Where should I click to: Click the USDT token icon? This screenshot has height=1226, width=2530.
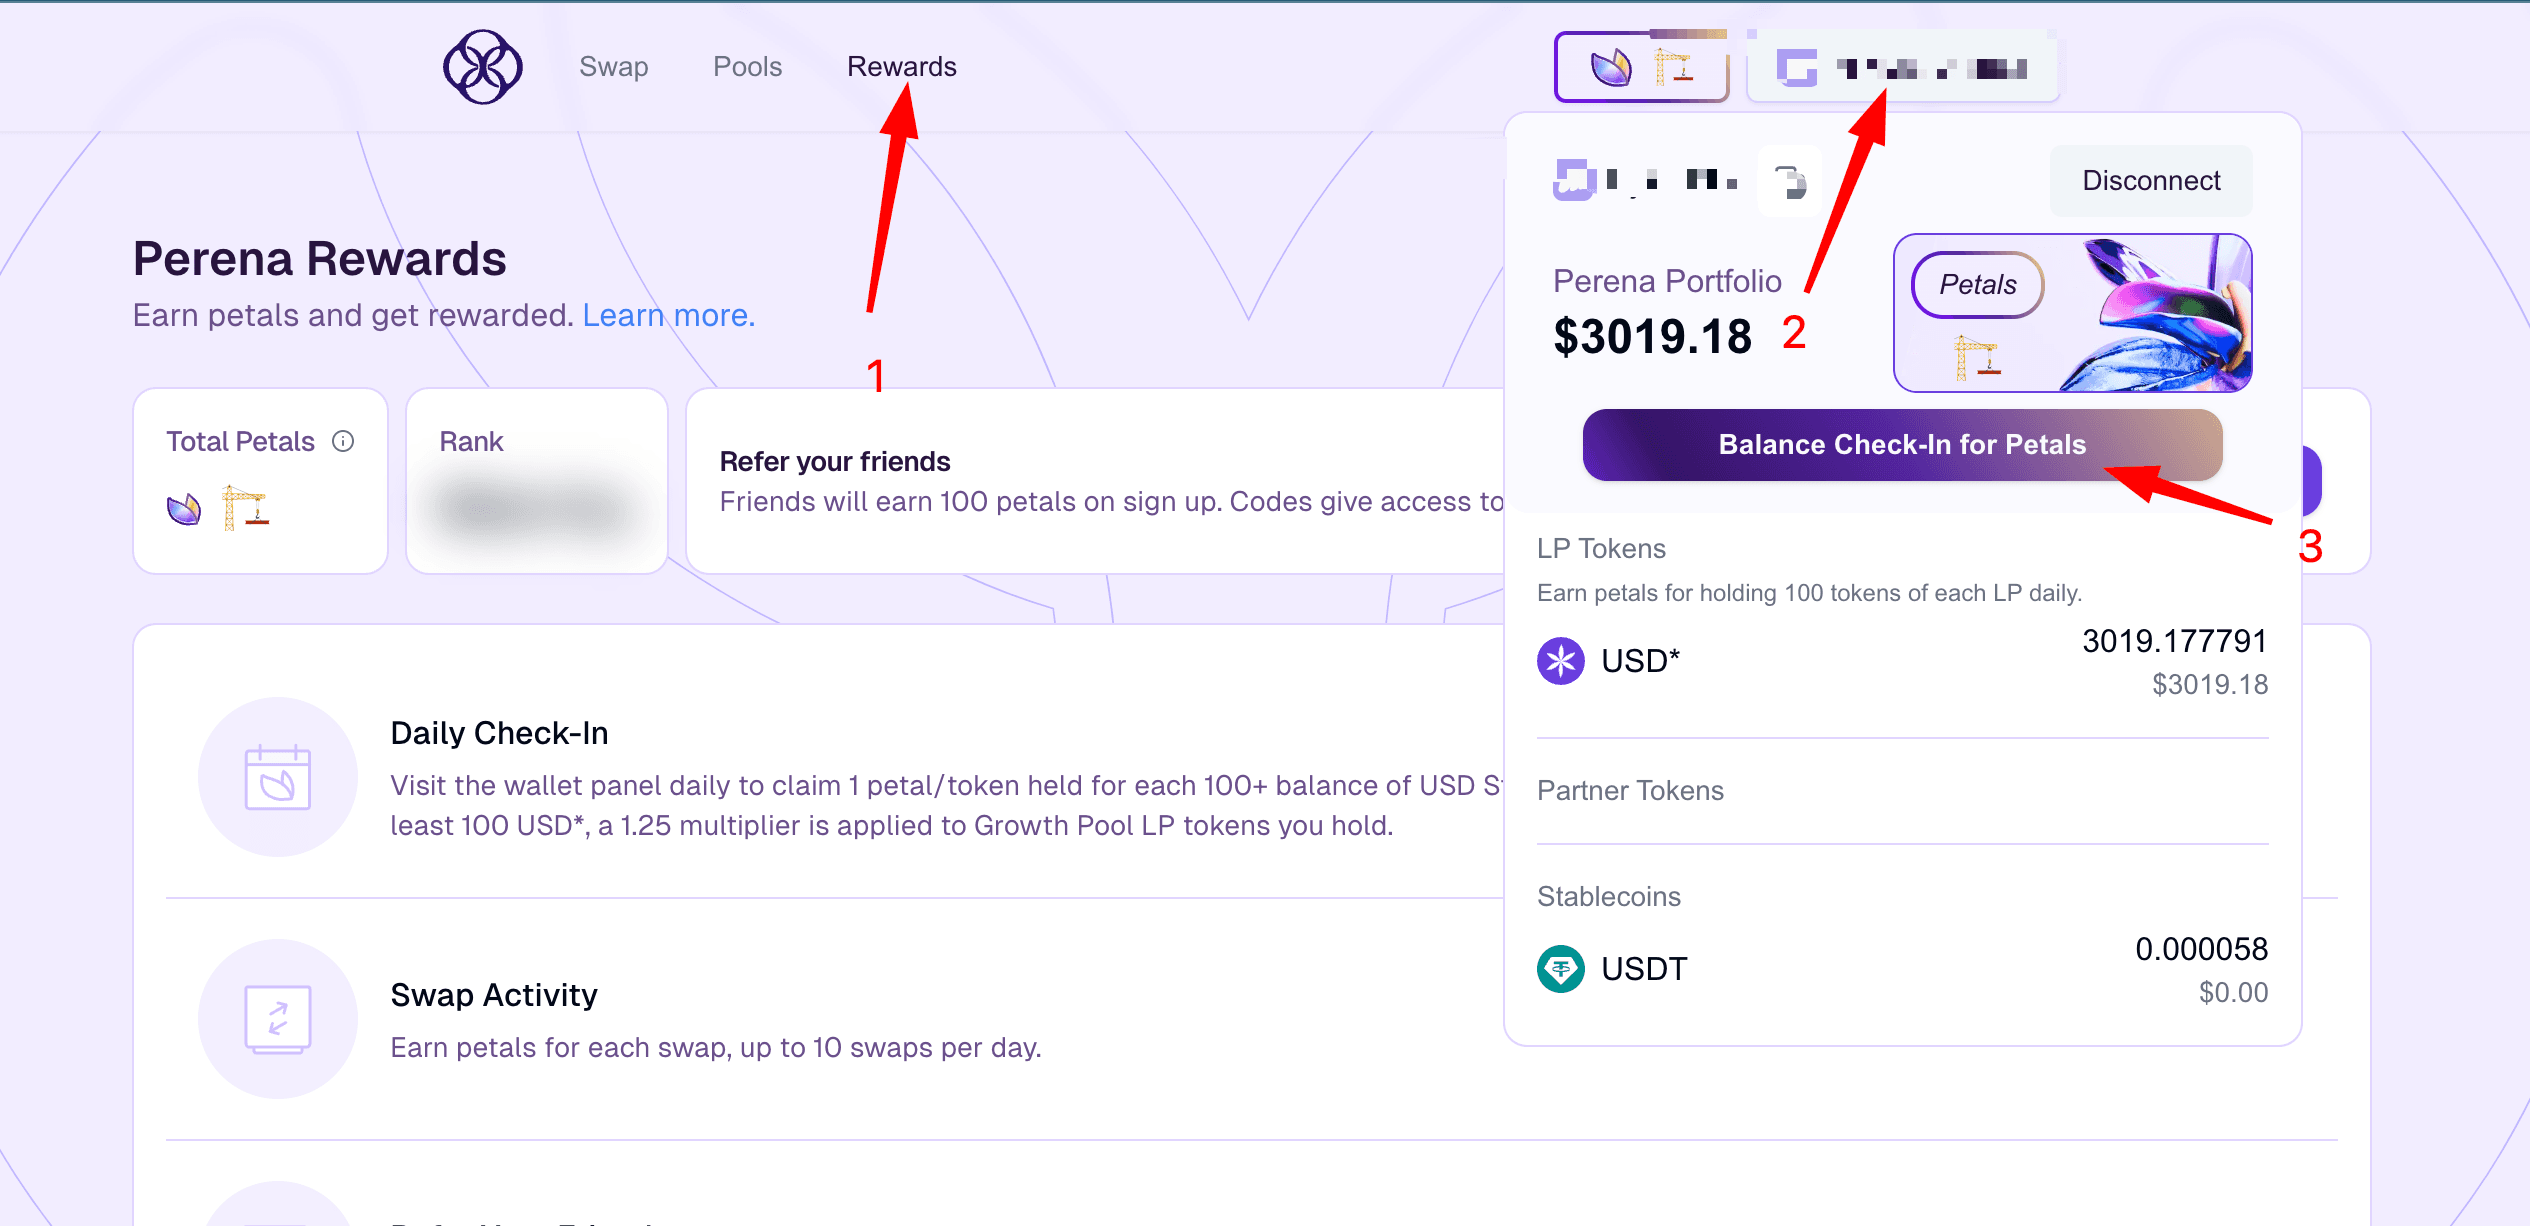(x=1560, y=969)
